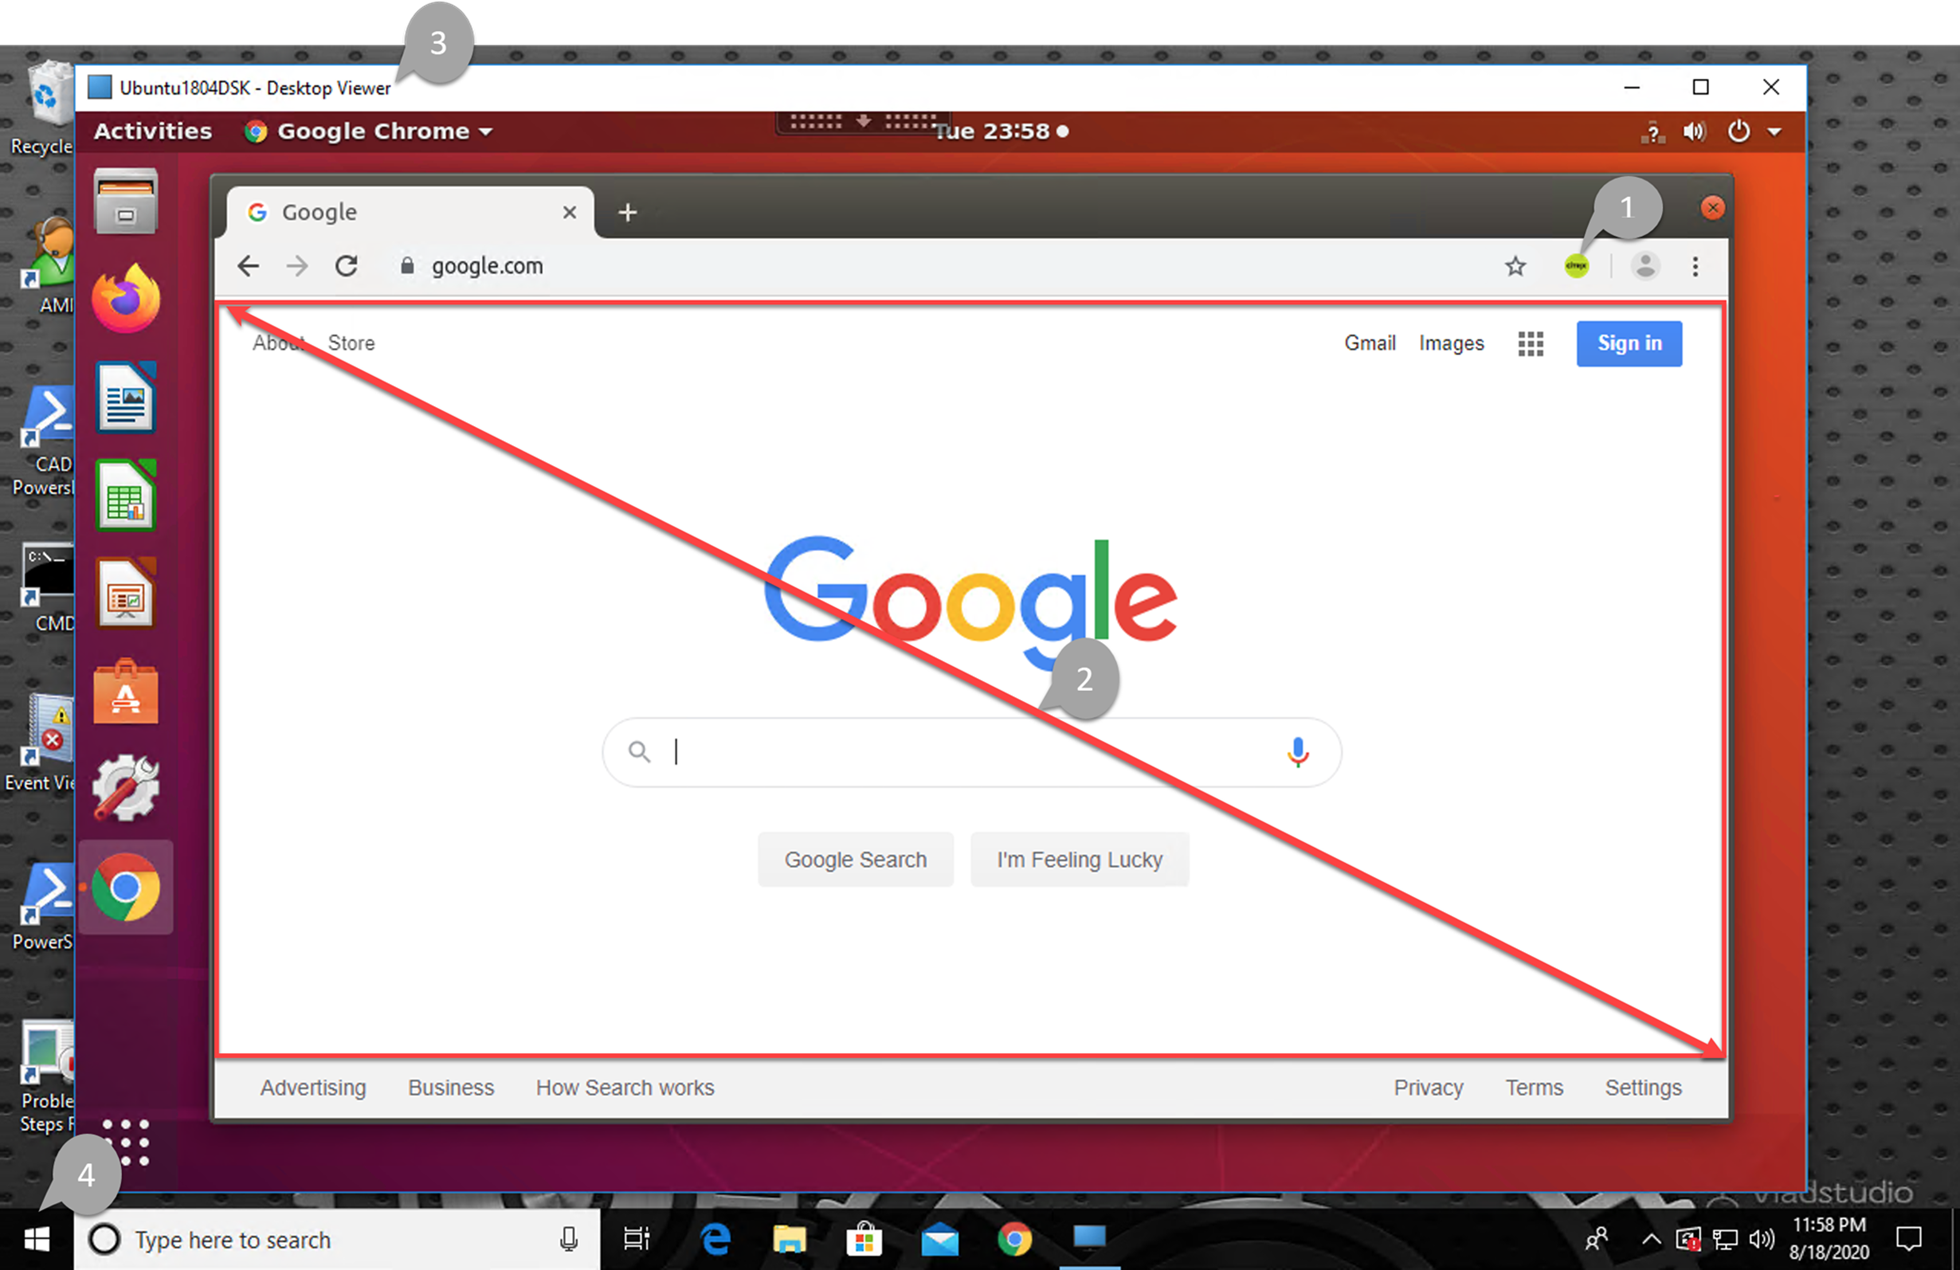
Task: Click the Gmail link in top navigation
Action: point(1369,343)
